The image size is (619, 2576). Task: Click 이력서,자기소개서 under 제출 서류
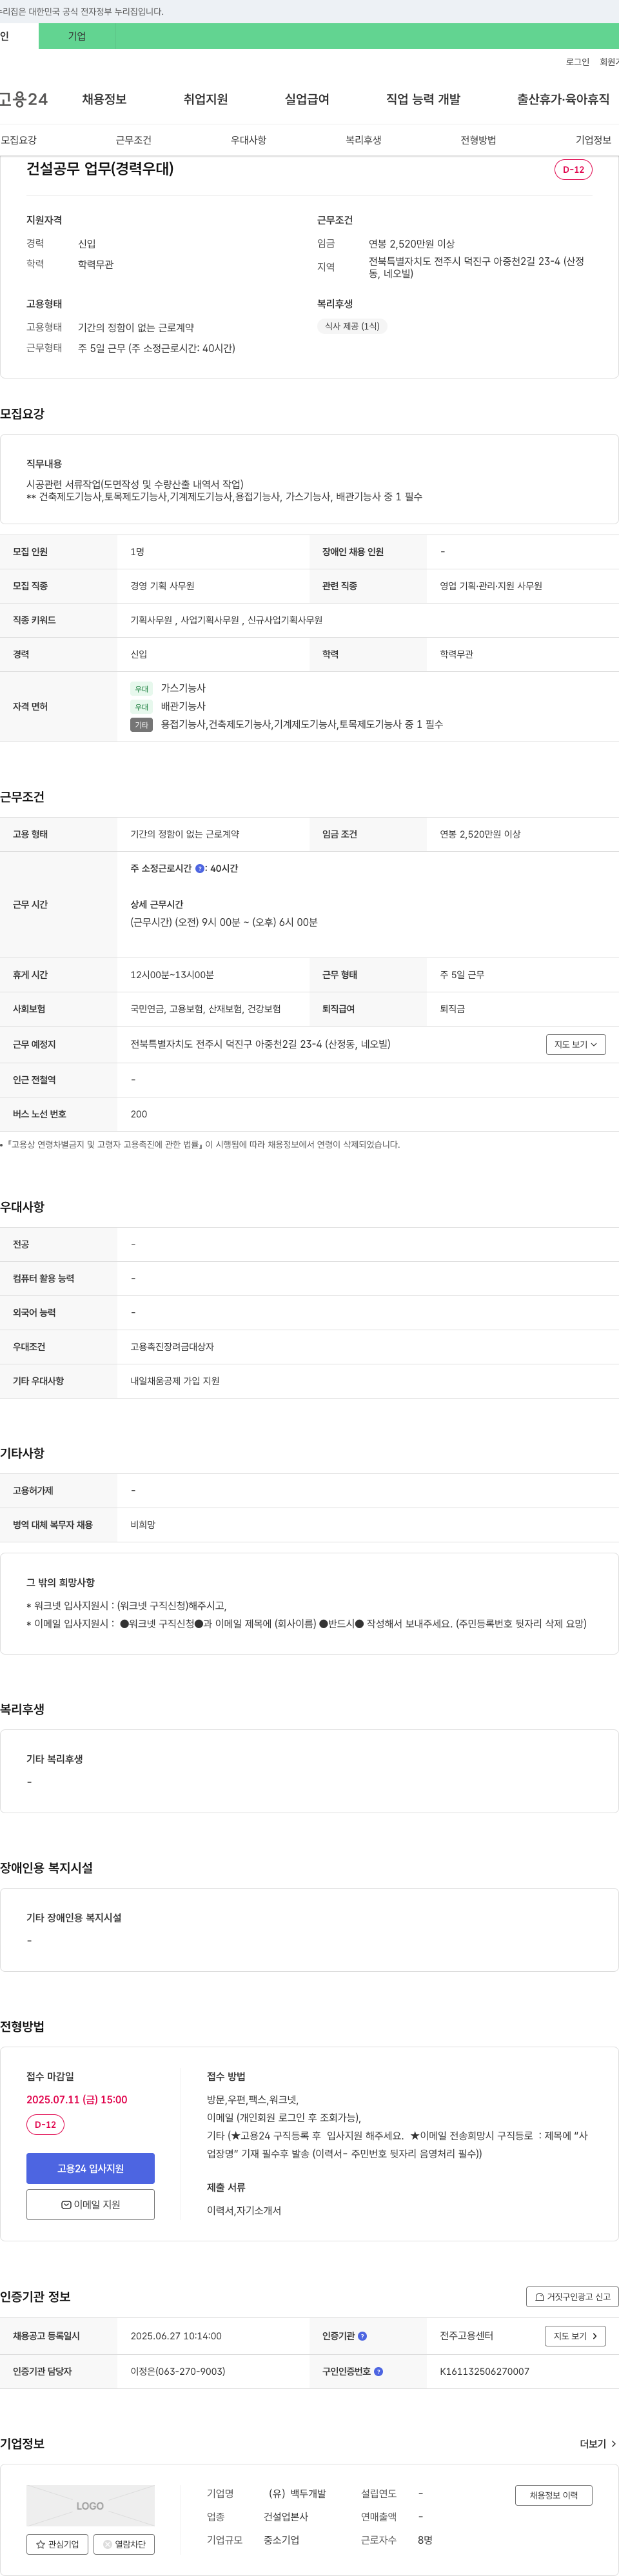(244, 2210)
